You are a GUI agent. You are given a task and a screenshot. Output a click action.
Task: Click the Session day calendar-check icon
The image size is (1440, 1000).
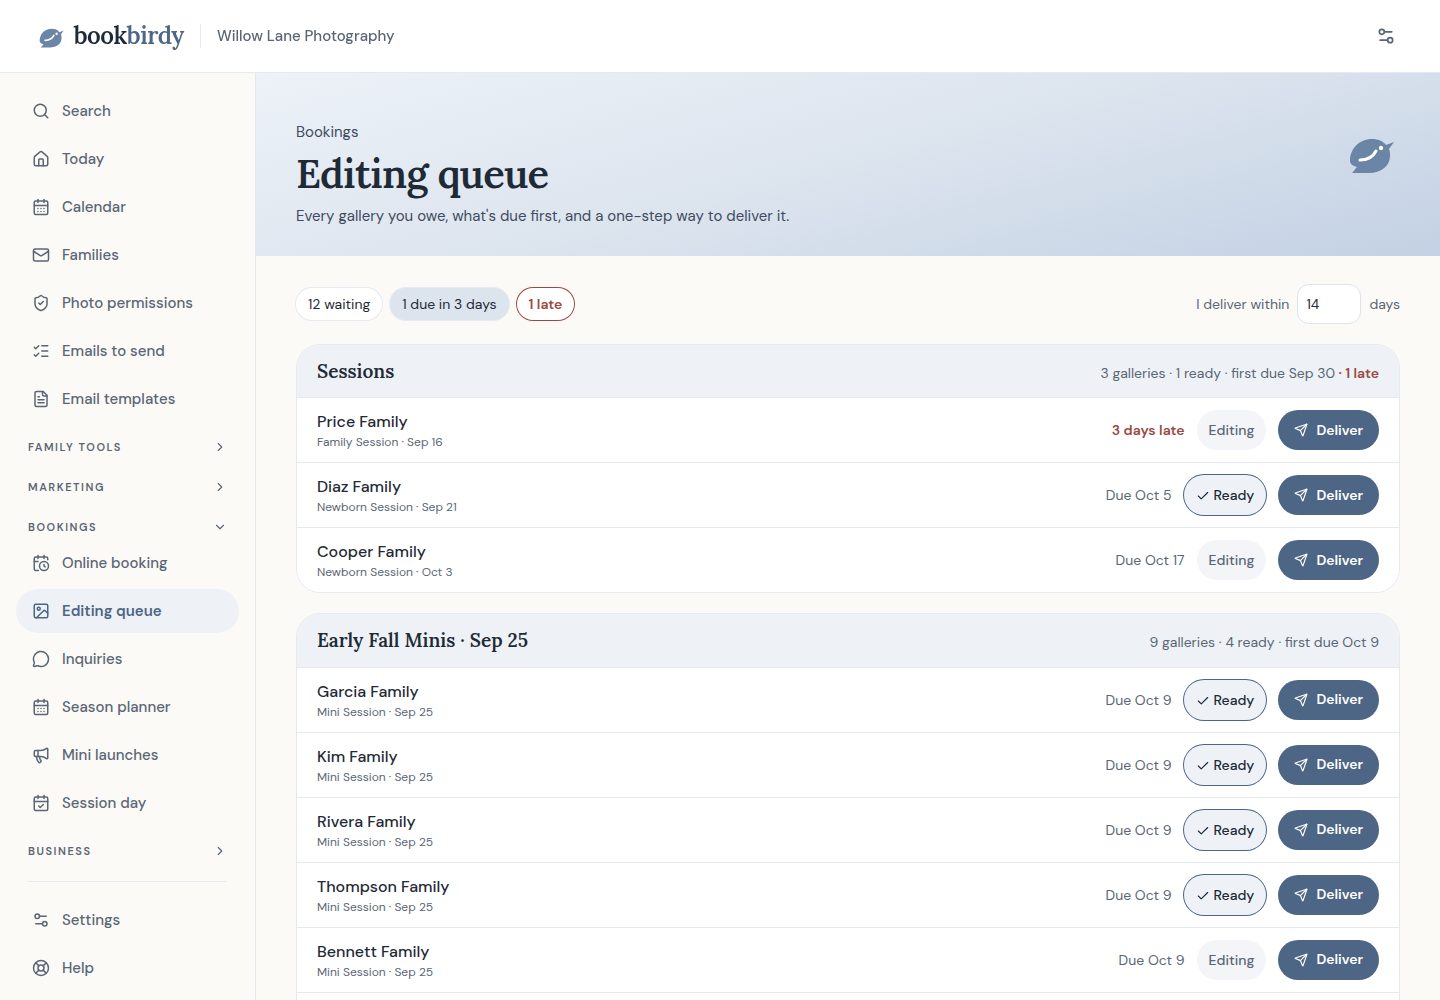tap(41, 803)
